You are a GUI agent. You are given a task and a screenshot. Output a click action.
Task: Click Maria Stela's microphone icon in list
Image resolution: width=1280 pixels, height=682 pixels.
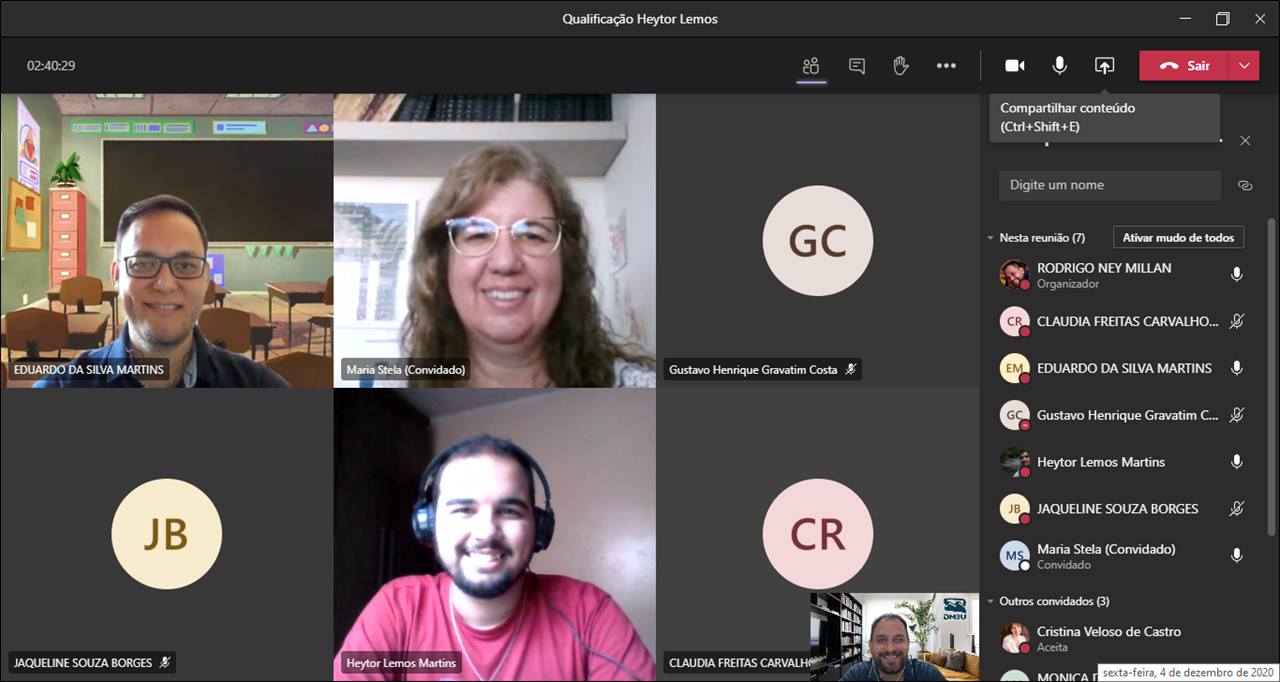tap(1237, 555)
